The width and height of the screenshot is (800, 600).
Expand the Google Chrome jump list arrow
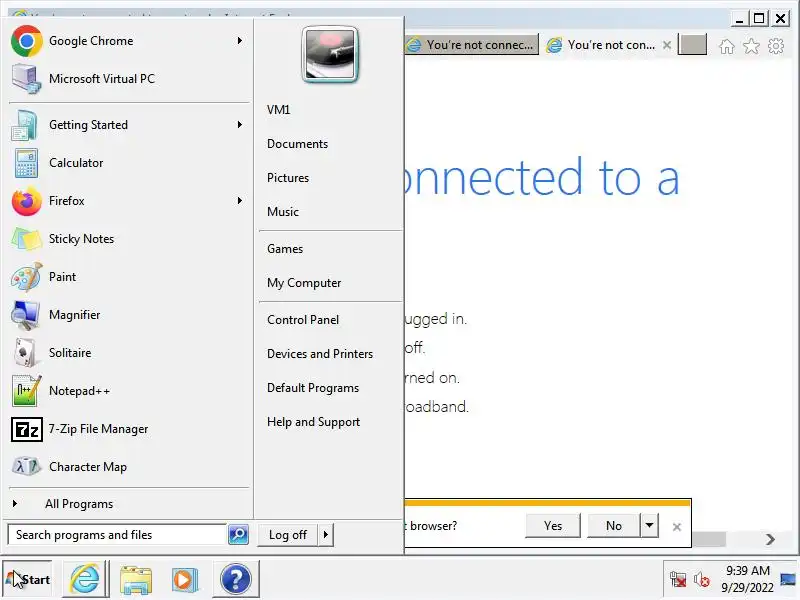click(240, 41)
